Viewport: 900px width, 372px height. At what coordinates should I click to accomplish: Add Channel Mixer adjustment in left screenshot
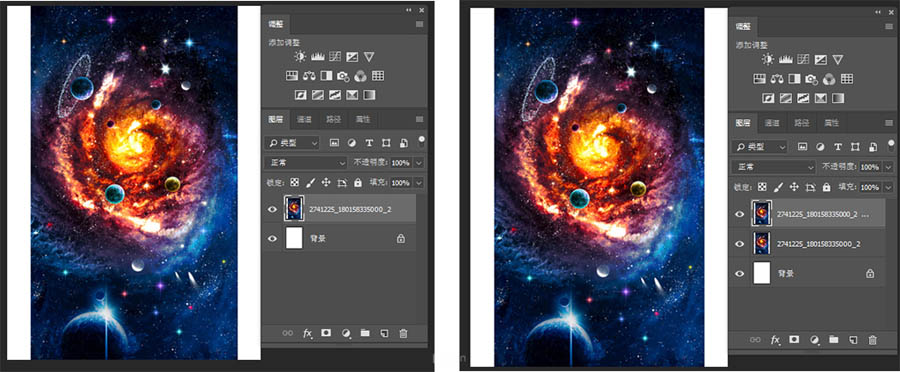coord(360,75)
